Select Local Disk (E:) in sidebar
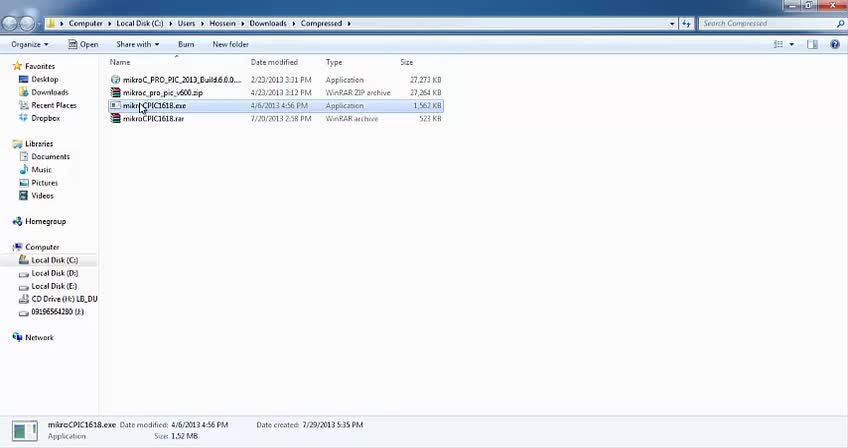Image resolution: width=848 pixels, height=448 pixels. [54, 286]
